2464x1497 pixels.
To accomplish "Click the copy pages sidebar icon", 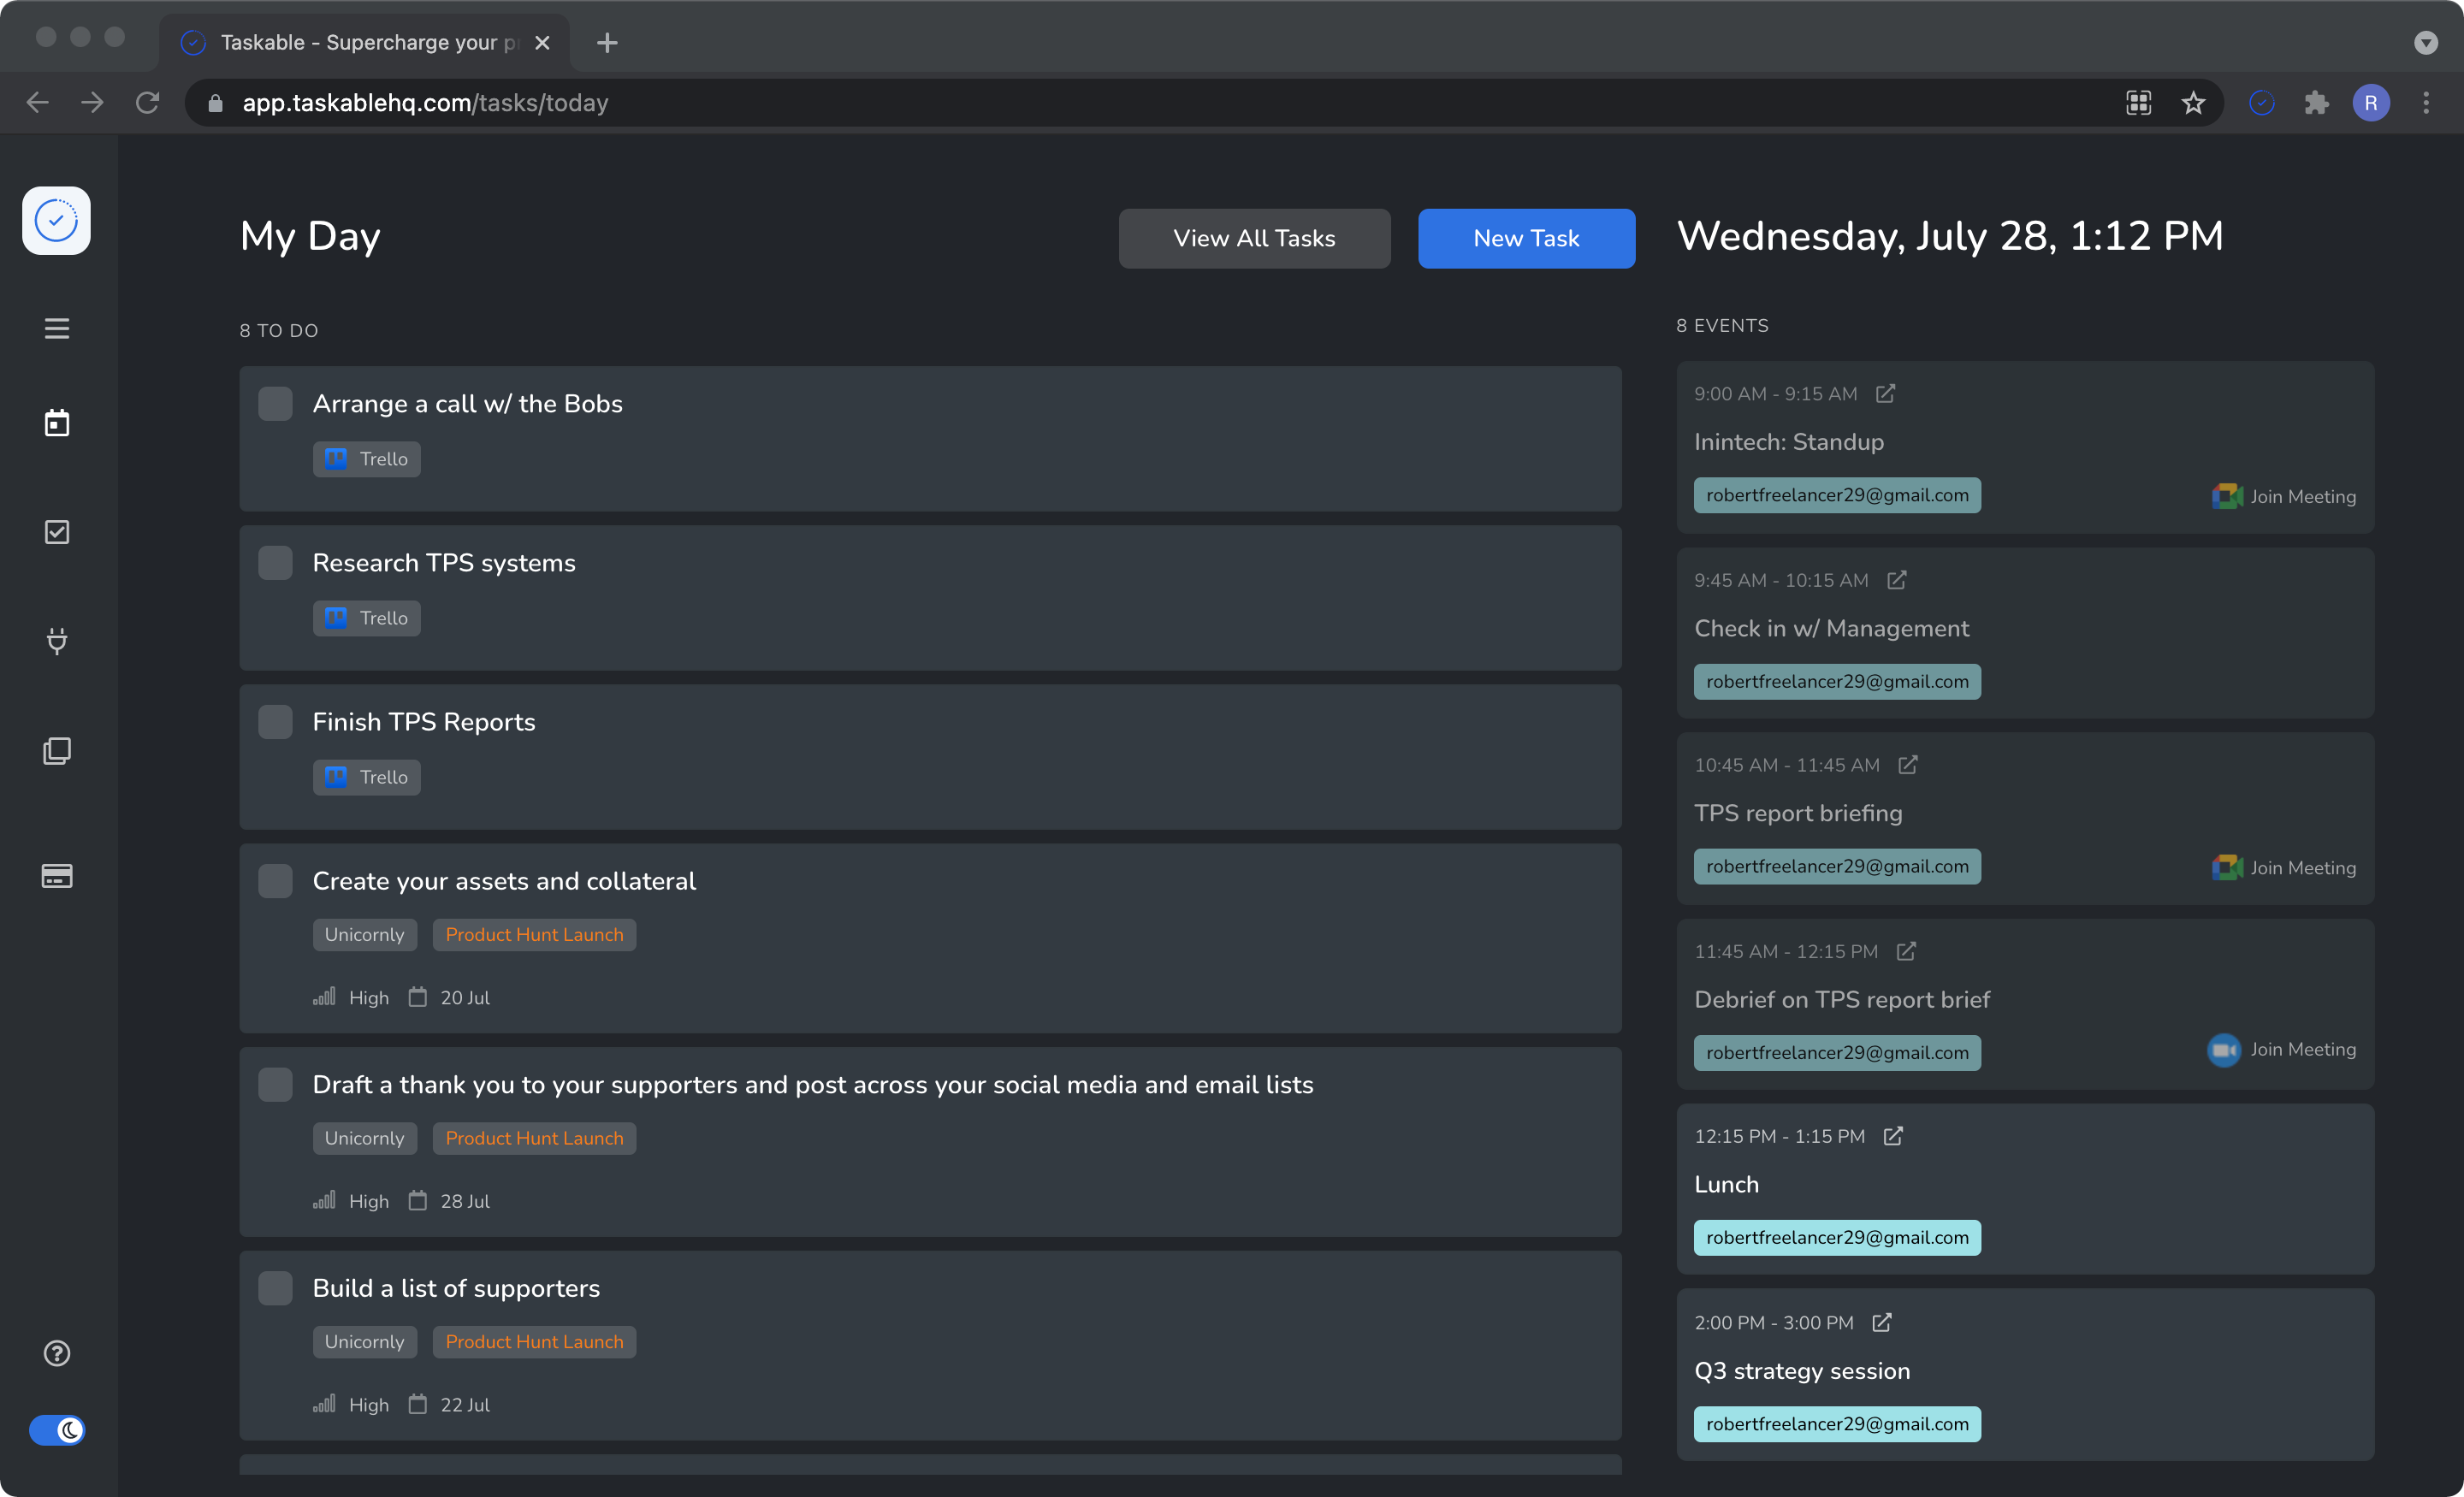I will pyautogui.click(x=57, y=751).
